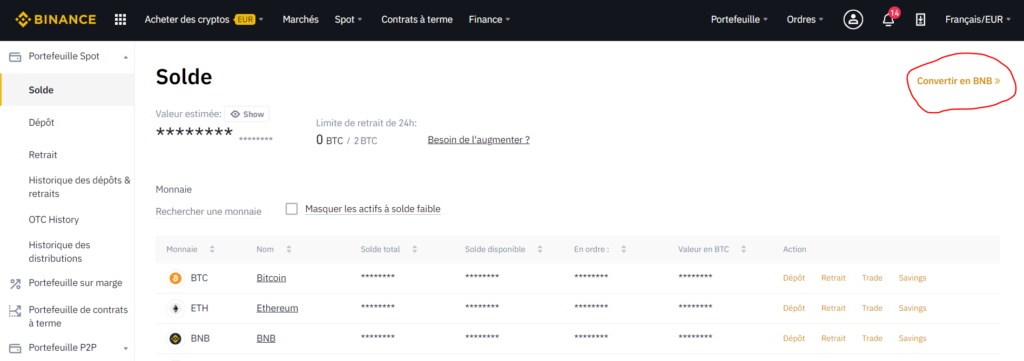
Task: Expand the Portefeuille P2P section
Action: (125, 349)
